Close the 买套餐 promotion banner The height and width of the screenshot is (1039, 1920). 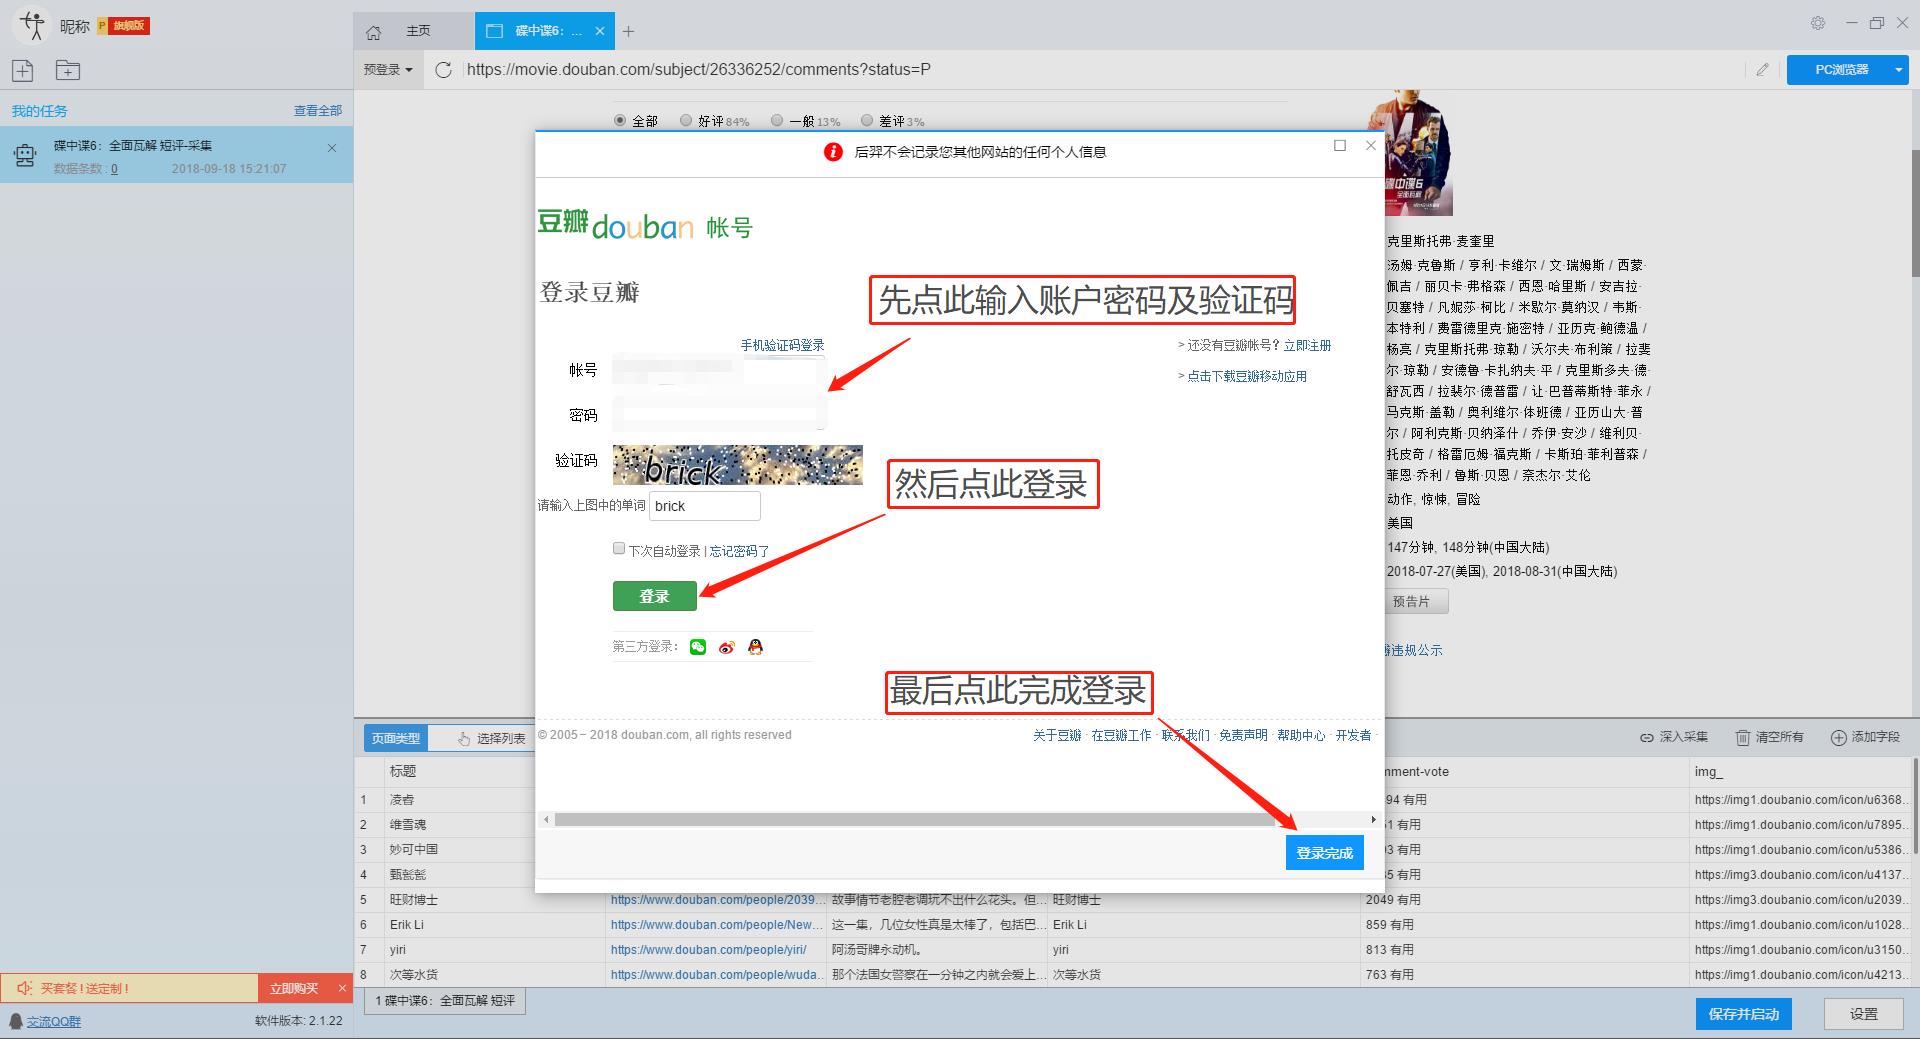[342, 988]
